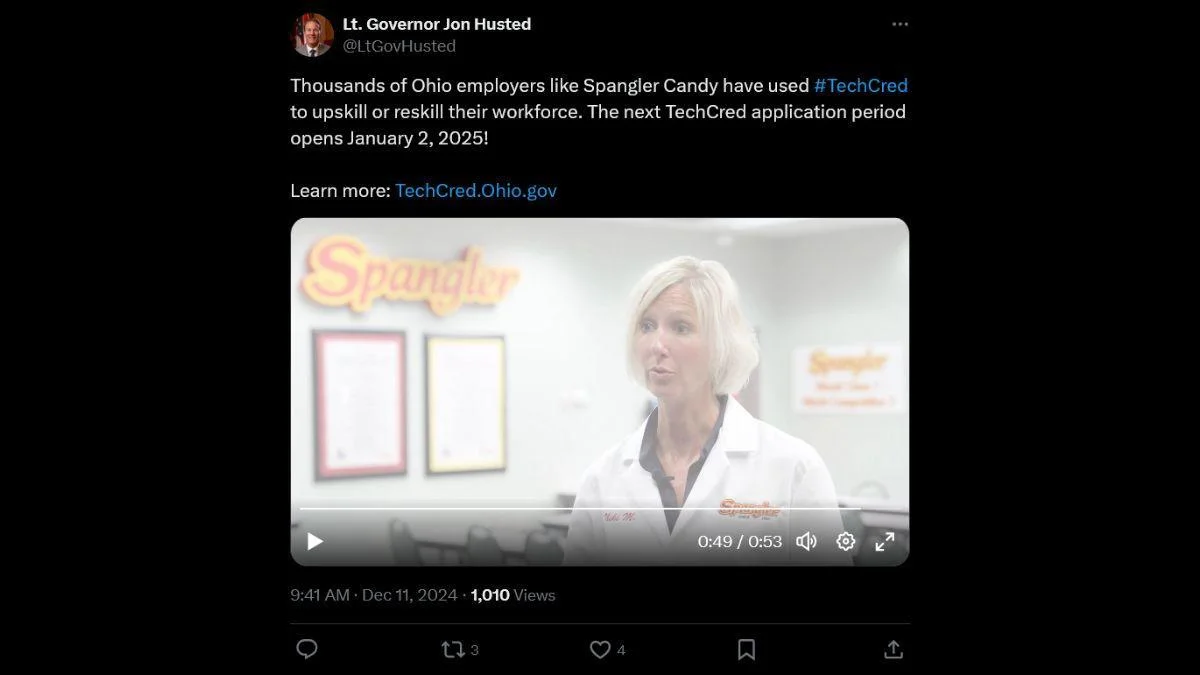Play the Spangler Candy video
The width and height of the screenshot is (1200, 675).
tap(315, 541)
